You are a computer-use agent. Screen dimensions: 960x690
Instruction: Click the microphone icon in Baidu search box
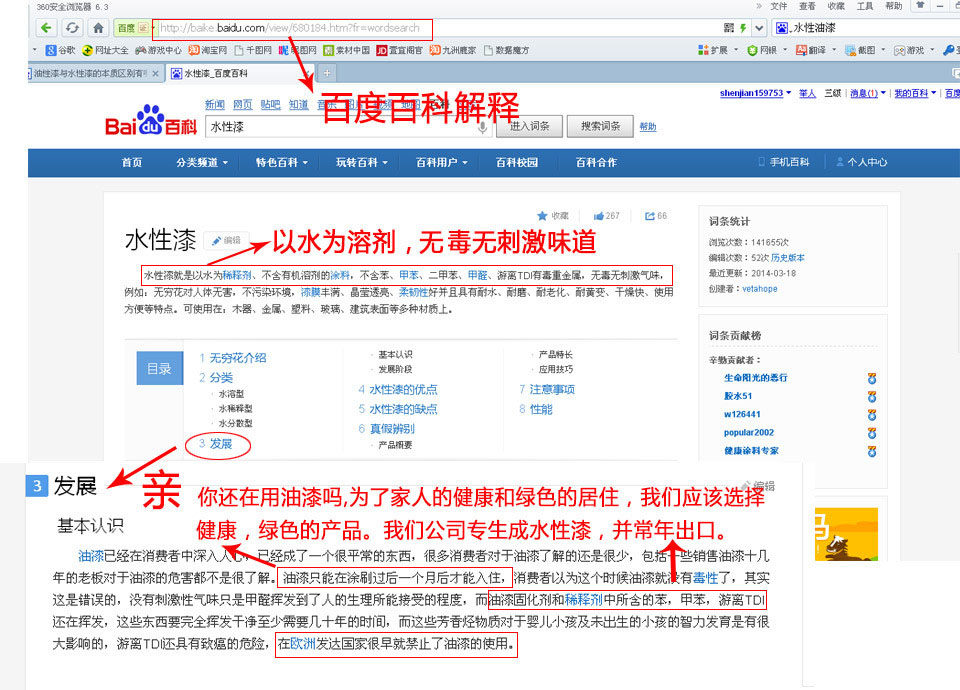[482, 127]
